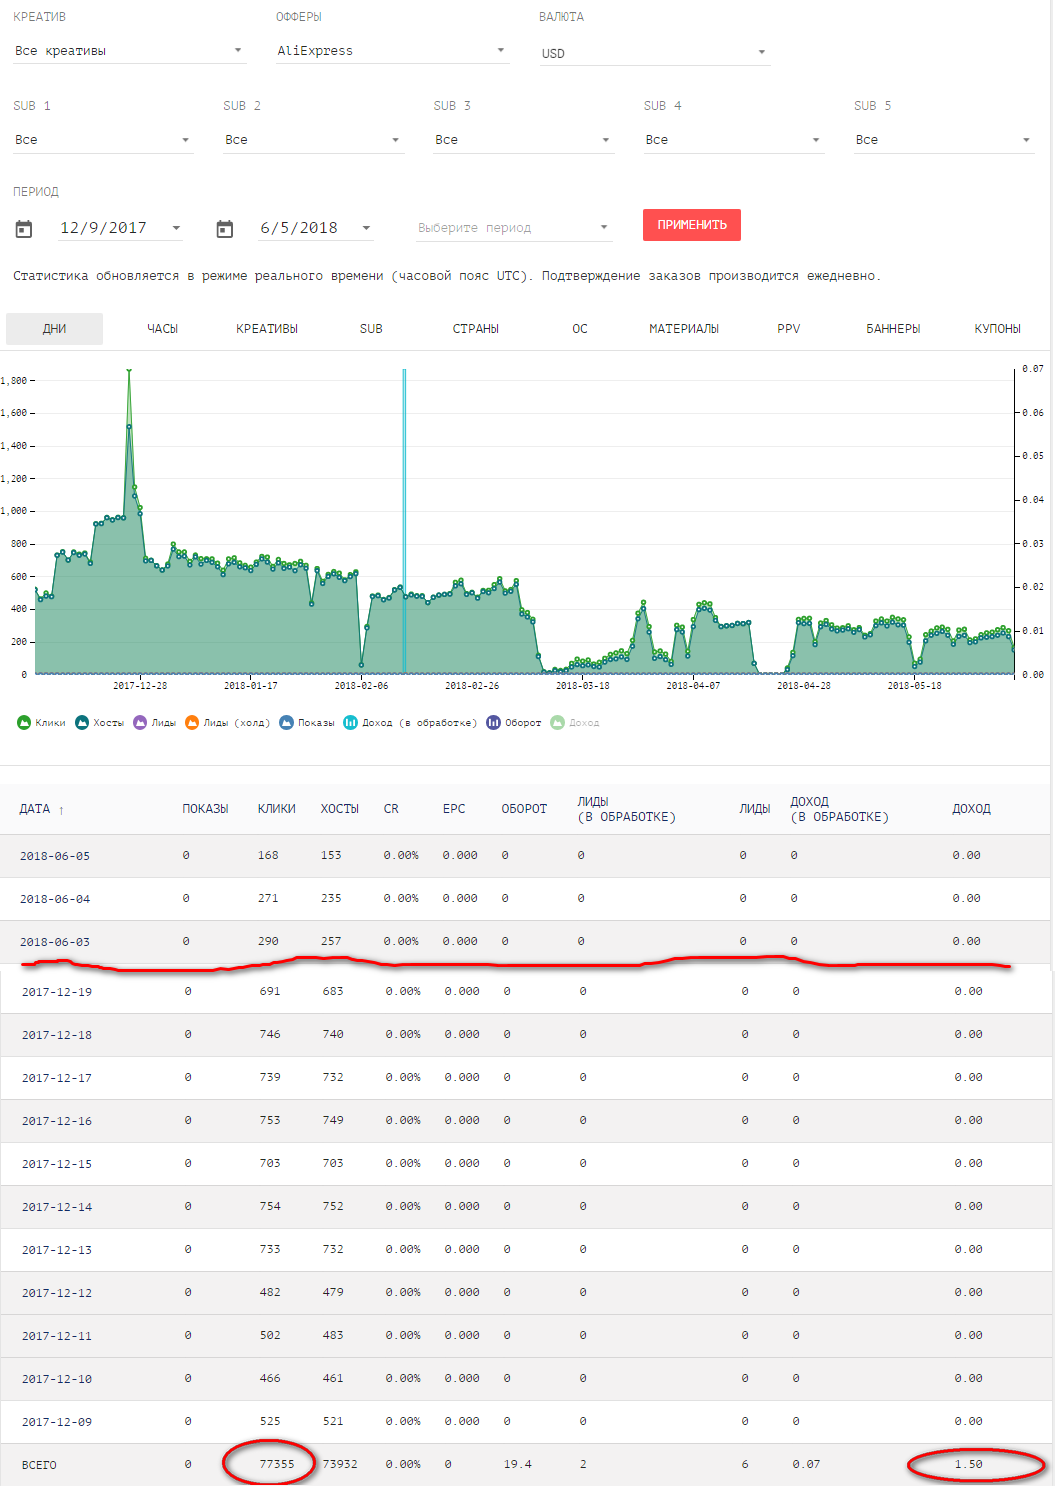
Task: Open the СТРАНЫ tab
Action: [x=475, y=329]
